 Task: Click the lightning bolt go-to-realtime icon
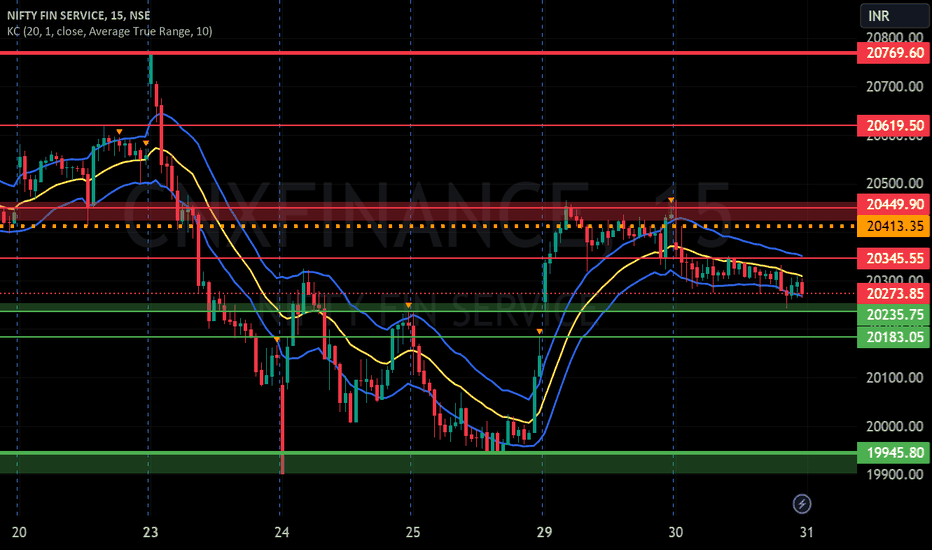pyautogui.click(x=802, y=504)
